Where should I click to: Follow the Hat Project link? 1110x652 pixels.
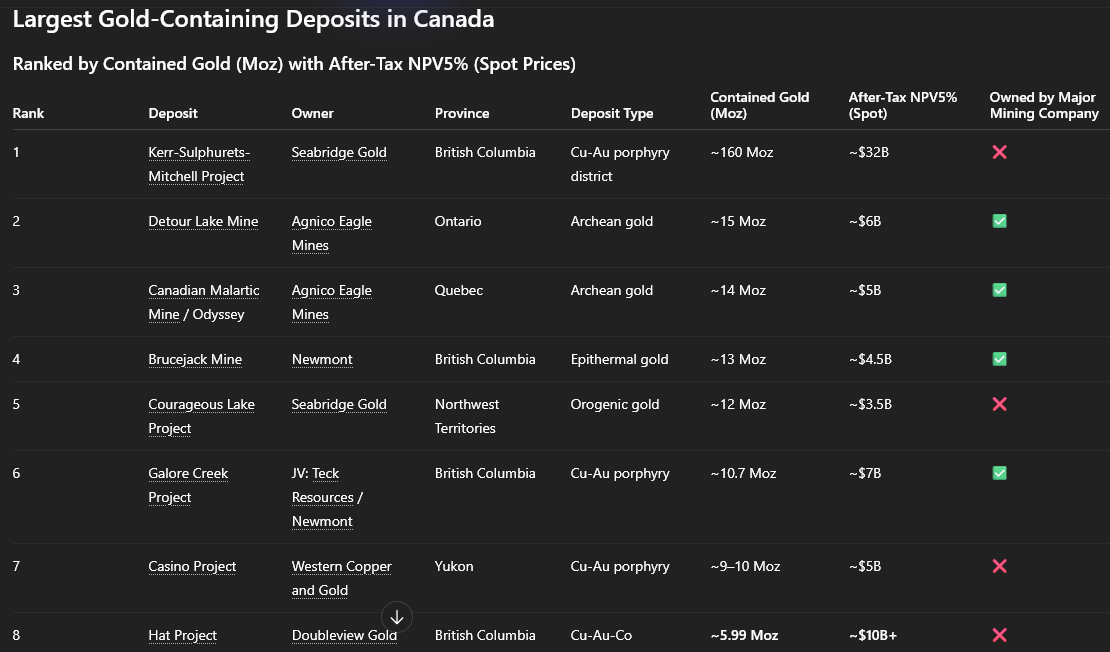point(182,635)
